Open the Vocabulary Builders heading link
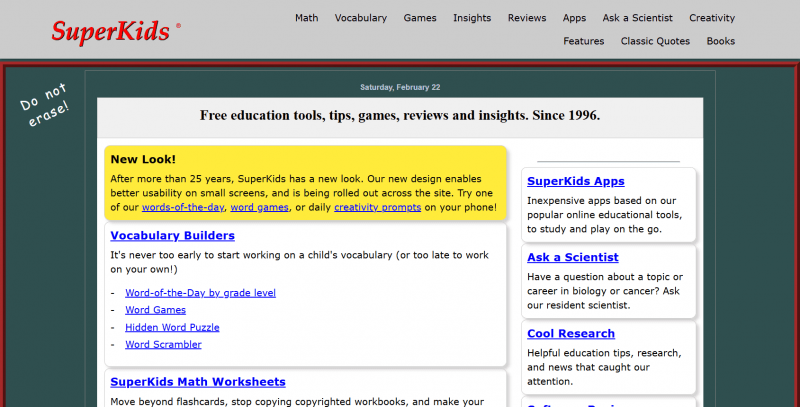Viewport: 800px width, 407px height. (173, 236)
